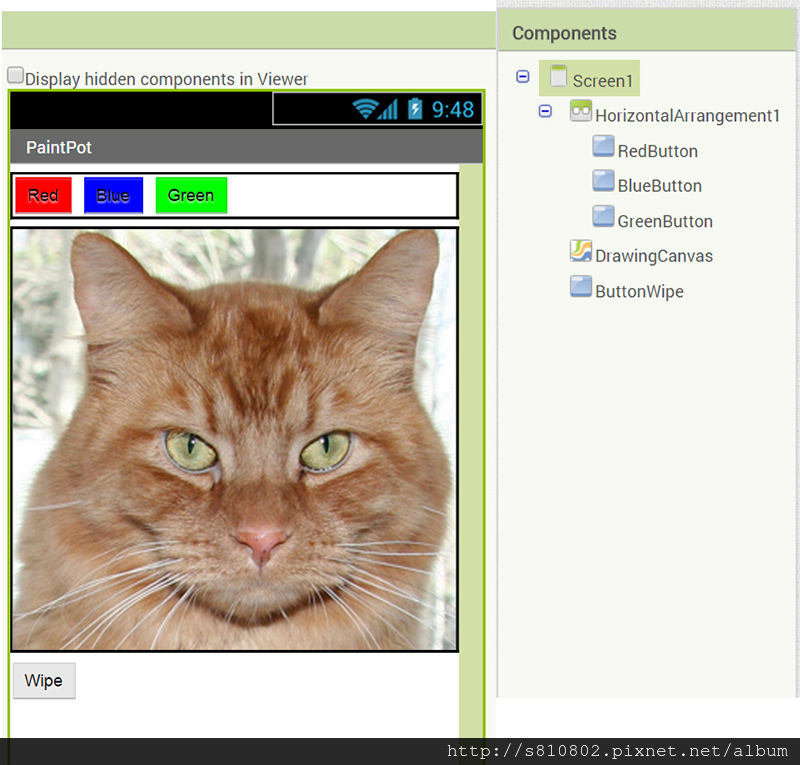The height and width of the screenshot is (765, 800).
Task: Click the Screen1 component icon
Action: point(559,76)
